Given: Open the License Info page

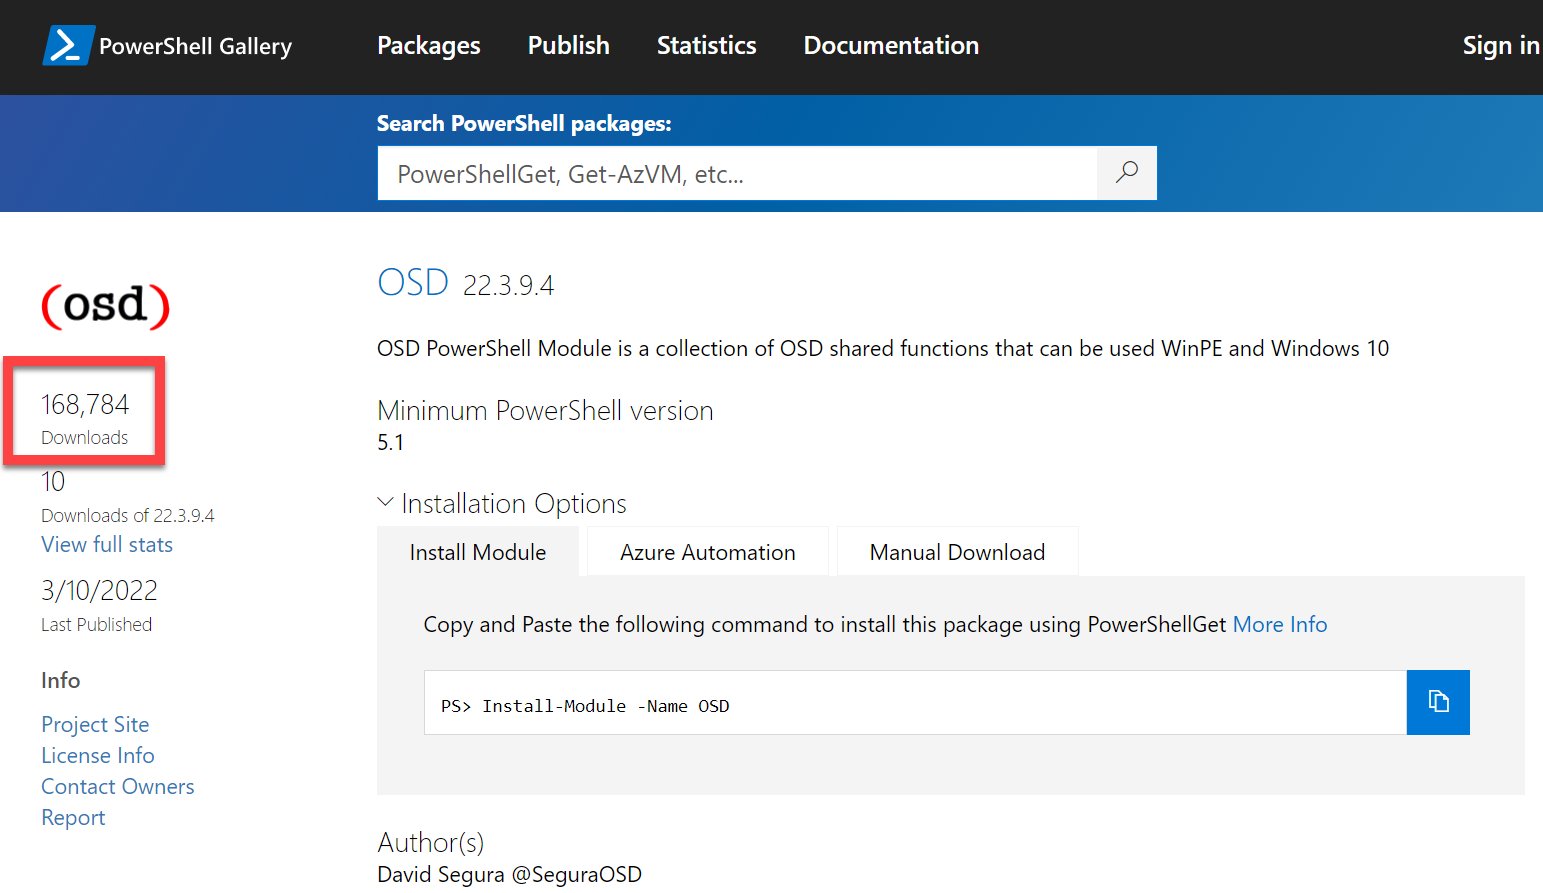Looking at the screenshot, I should tap(97, 755).
